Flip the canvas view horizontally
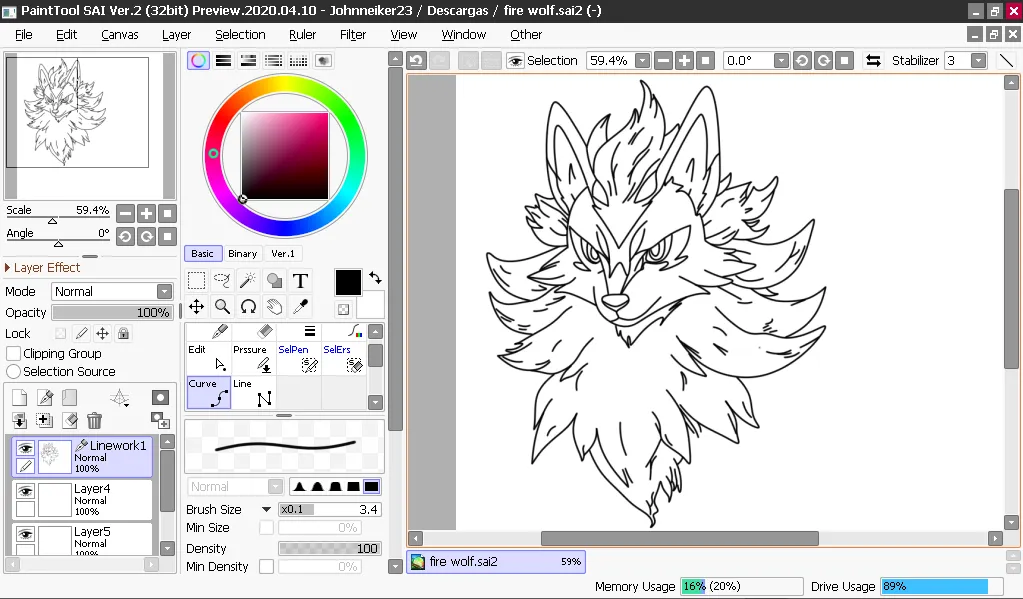Screen dimensions: 1023x599 point(873,61)
